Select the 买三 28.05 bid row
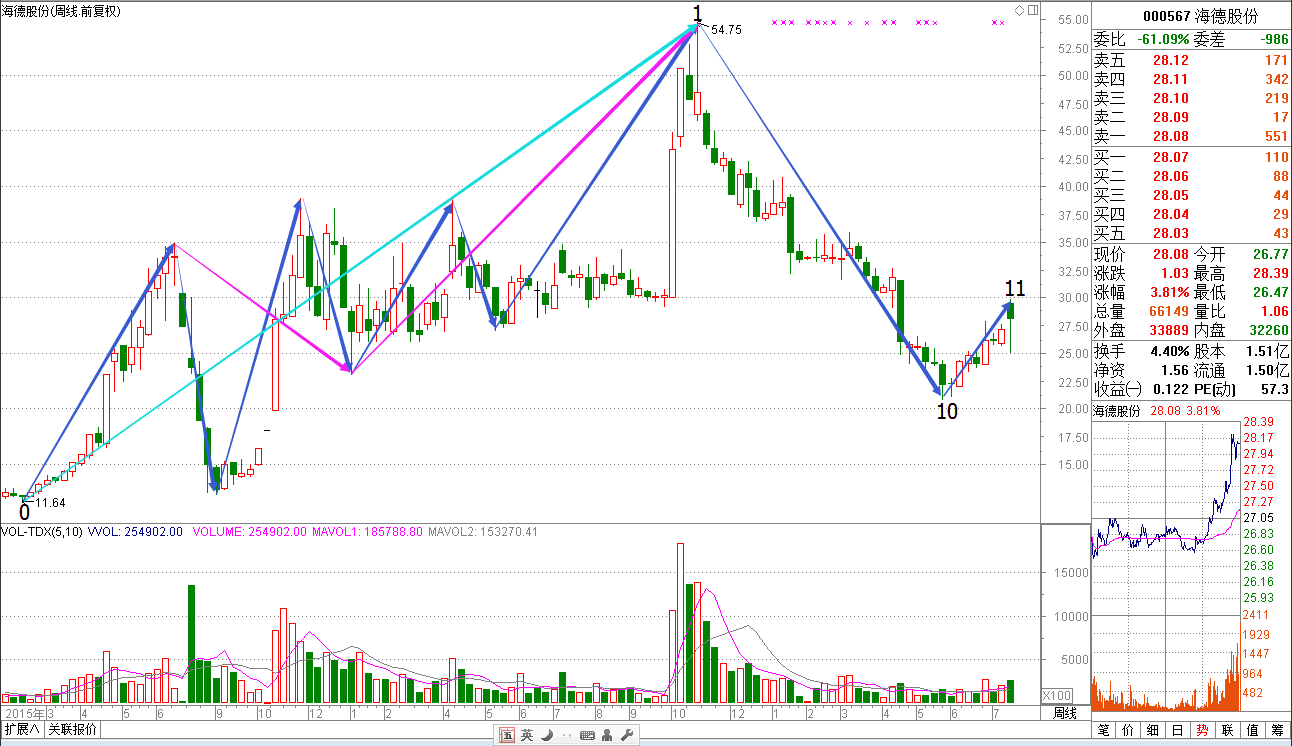This screenshot has width=1292, height=746. point(1191,196)
